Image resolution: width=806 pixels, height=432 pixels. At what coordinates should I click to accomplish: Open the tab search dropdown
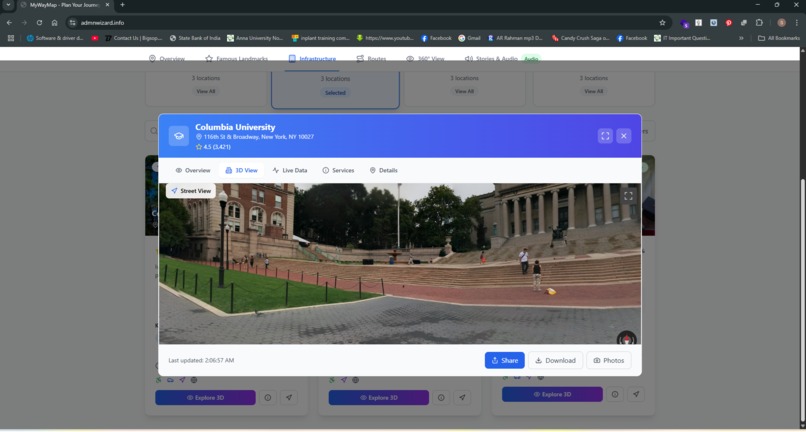click(8, 5)
